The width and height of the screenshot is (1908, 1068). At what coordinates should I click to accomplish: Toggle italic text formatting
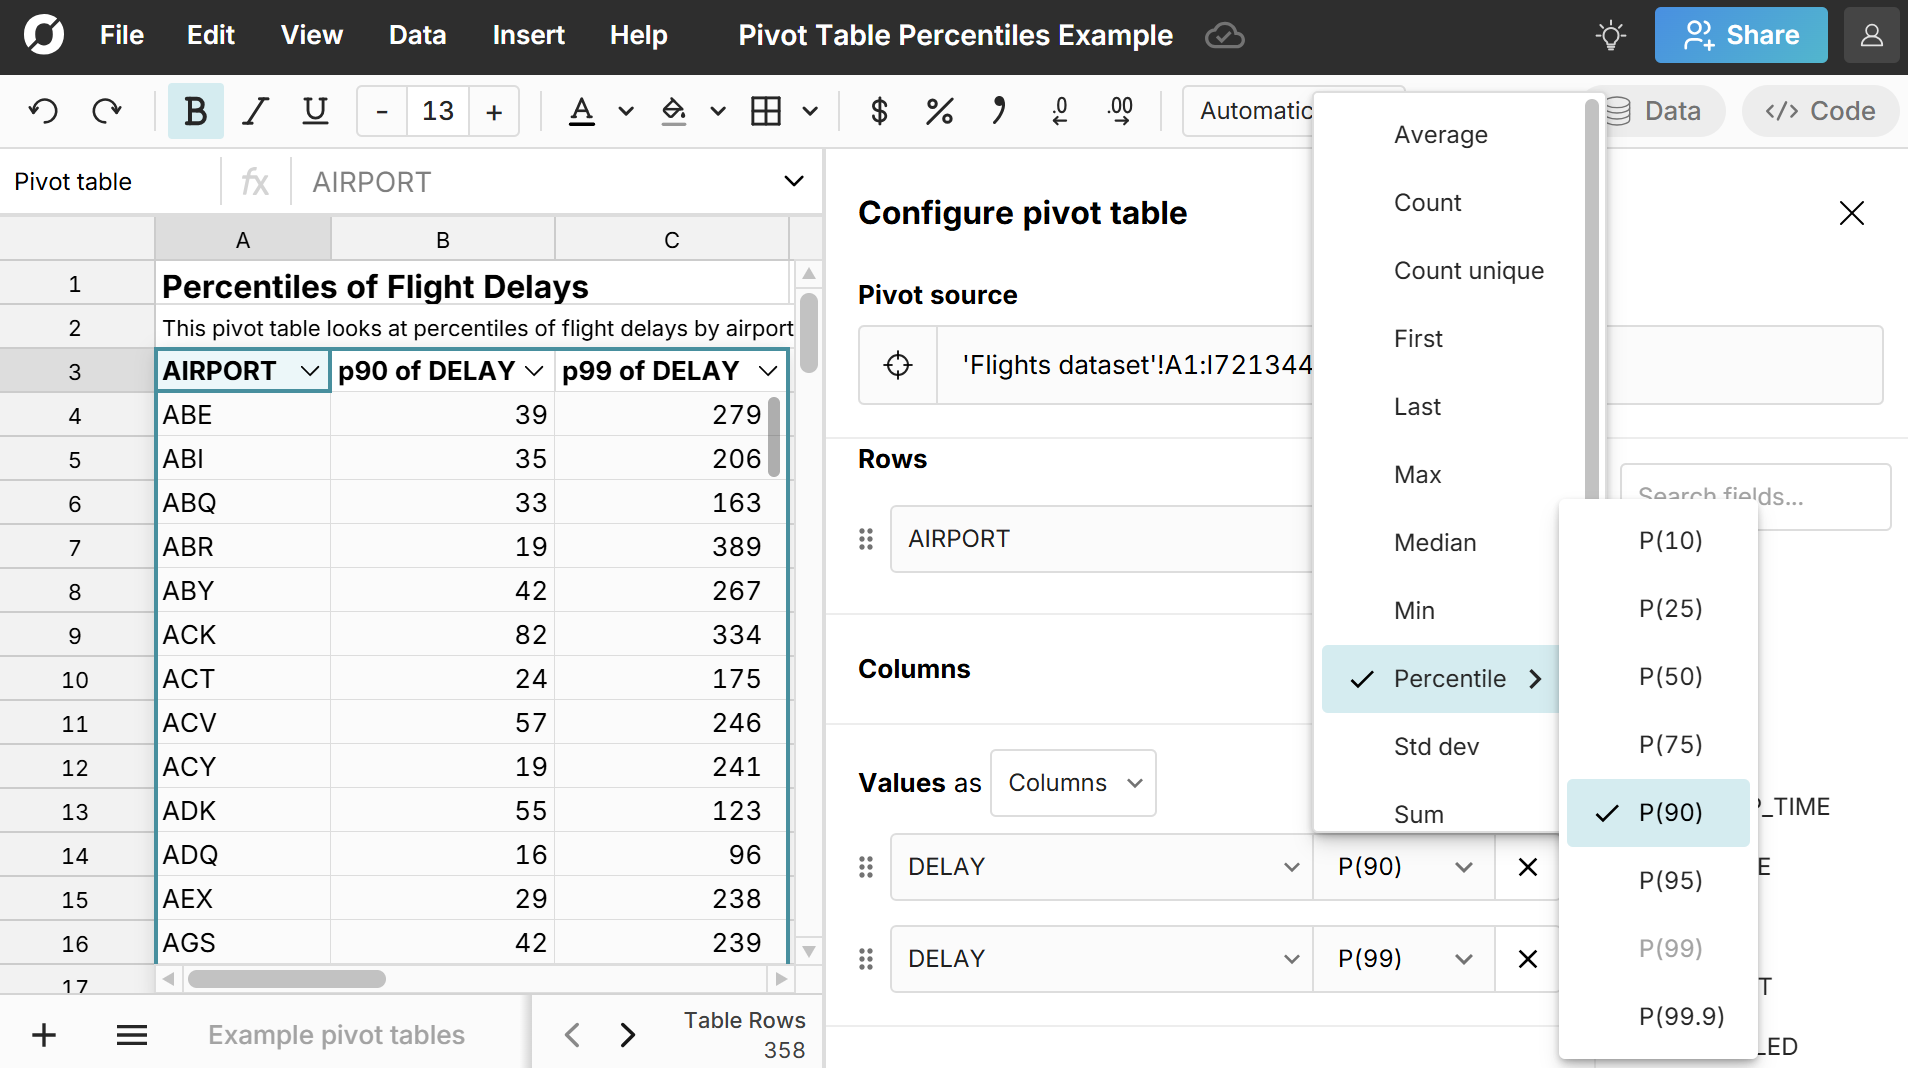(x=256, y=111)
